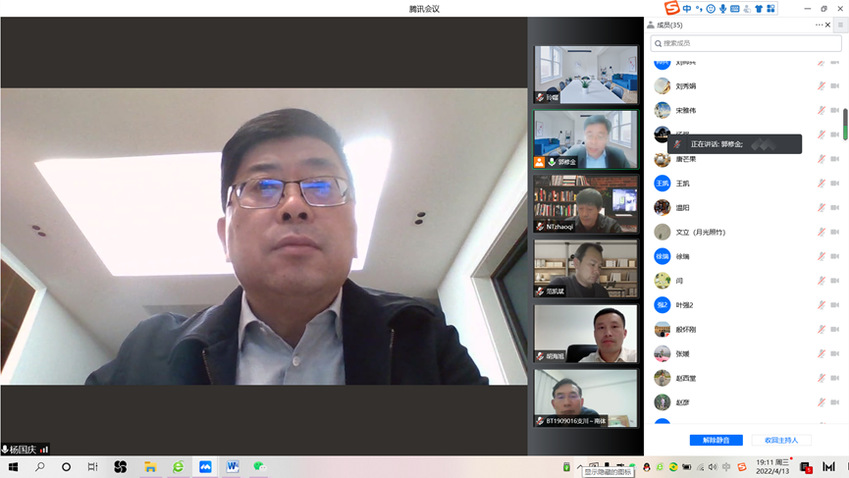
Task: Click camera icon for 刘秀娟
Action: tap(835, 86)
